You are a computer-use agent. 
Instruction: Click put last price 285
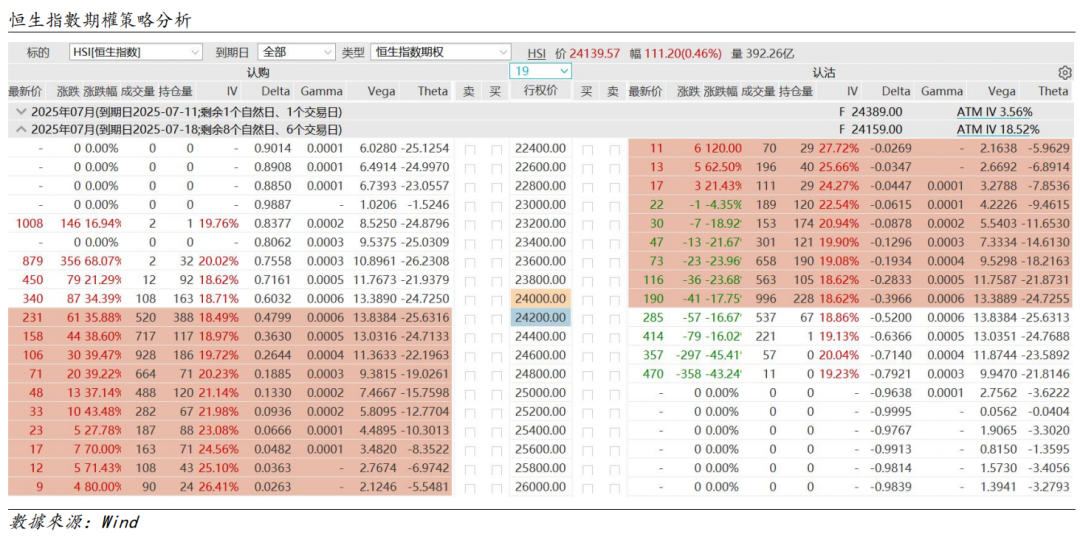pyautogui.click(x=653, y=318)
